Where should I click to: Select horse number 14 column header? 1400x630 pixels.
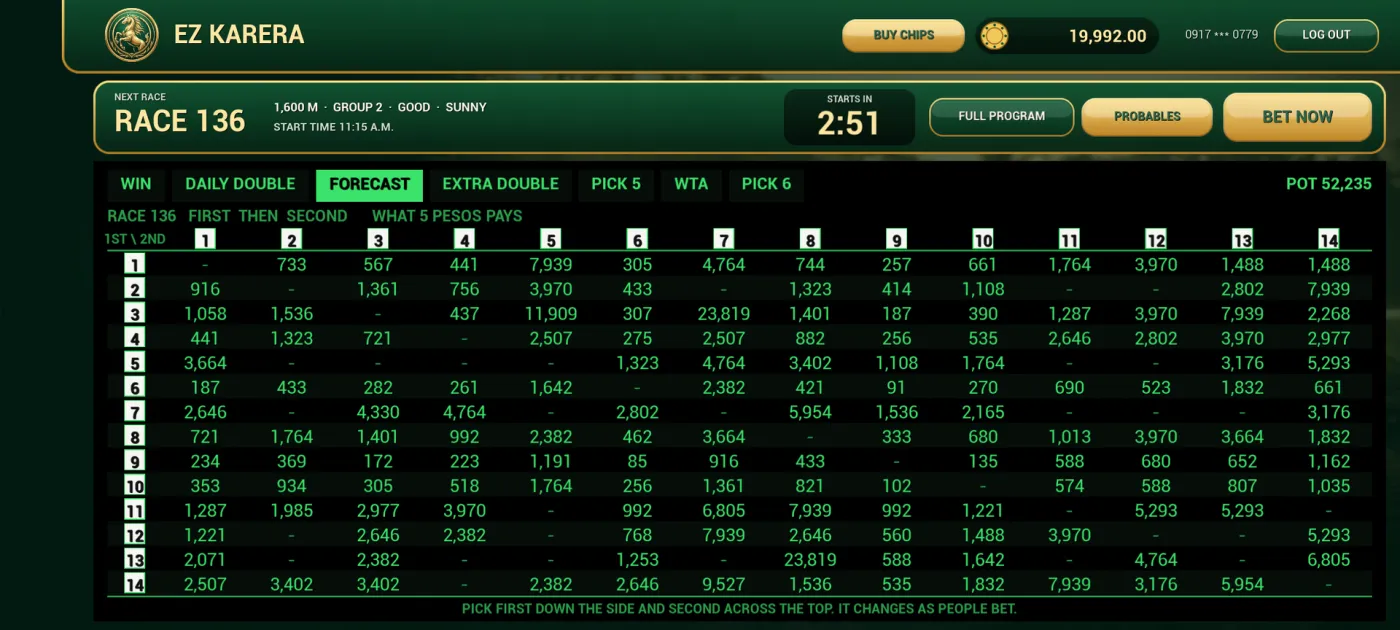coord(1328,239)
